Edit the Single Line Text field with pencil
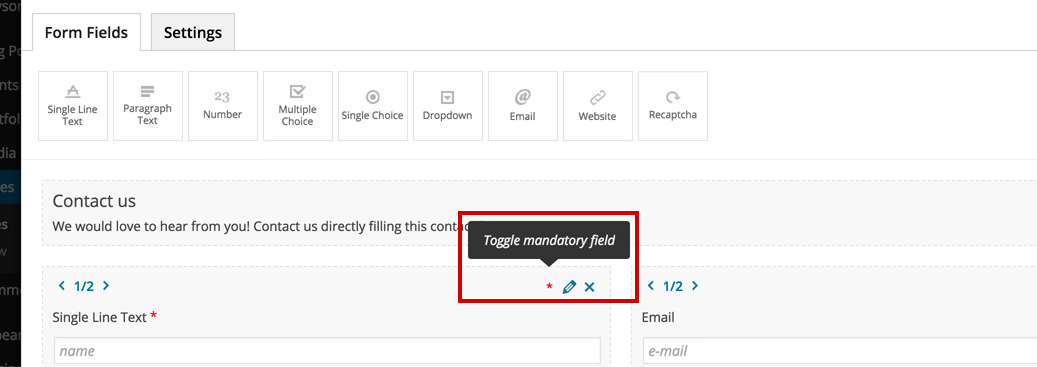Screen dimensions: 1037x367 [569, 287]
